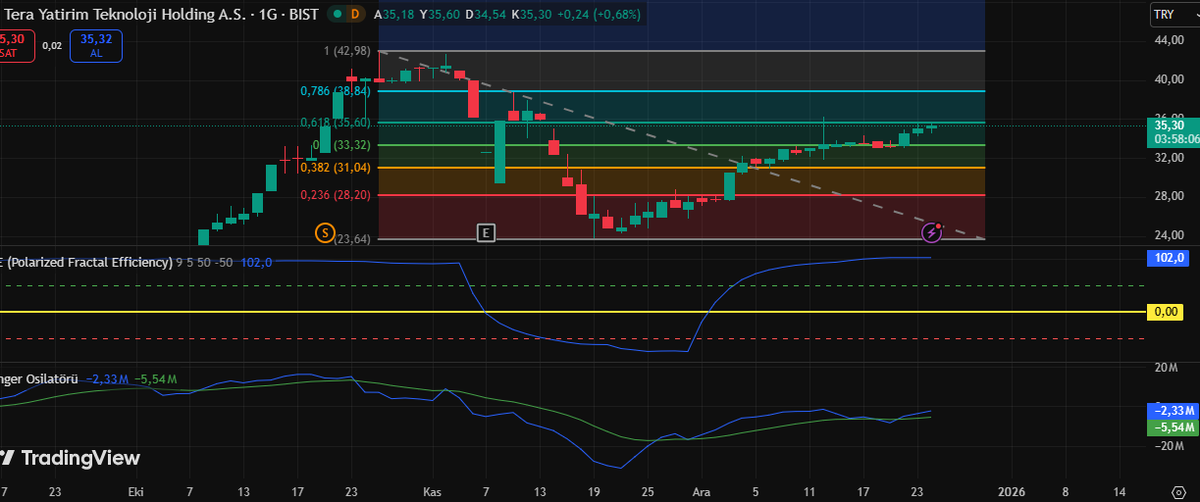Click the orange S split marker icon
The width and height of the screenshot is (1200, 502).
tap(324, 232)
